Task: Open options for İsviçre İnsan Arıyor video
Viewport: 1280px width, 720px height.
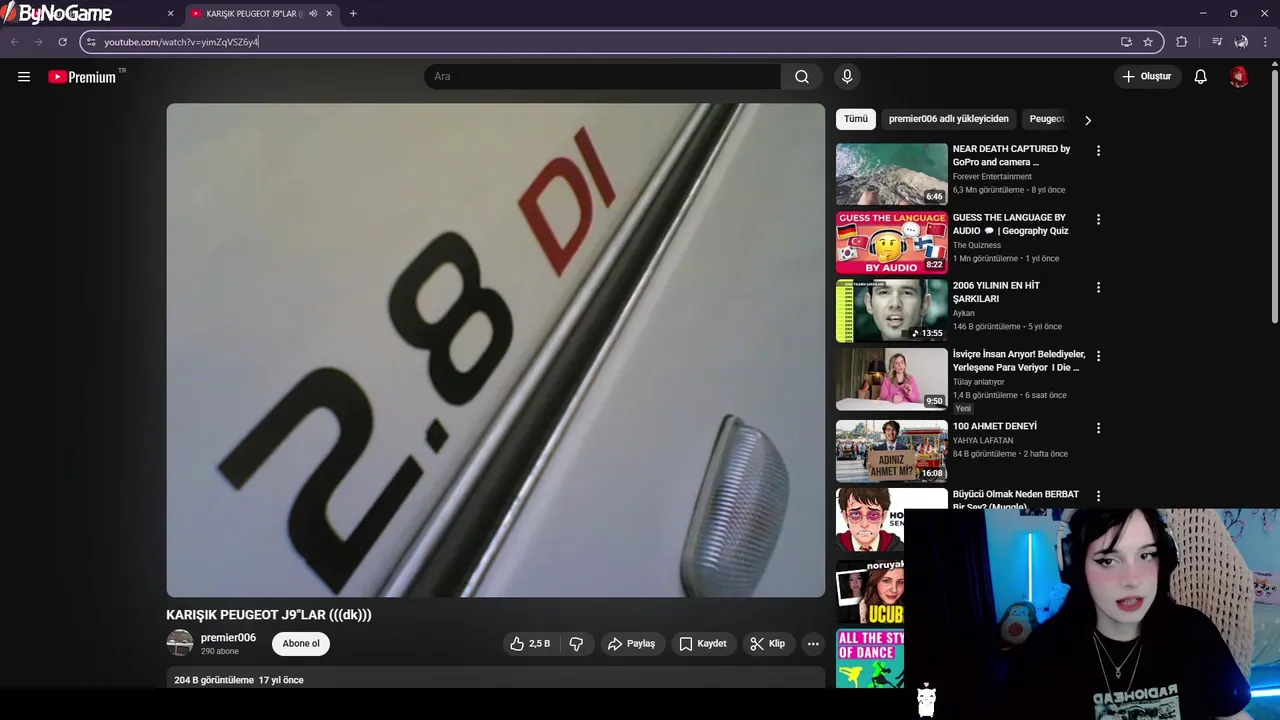Action: point(1098,356)
